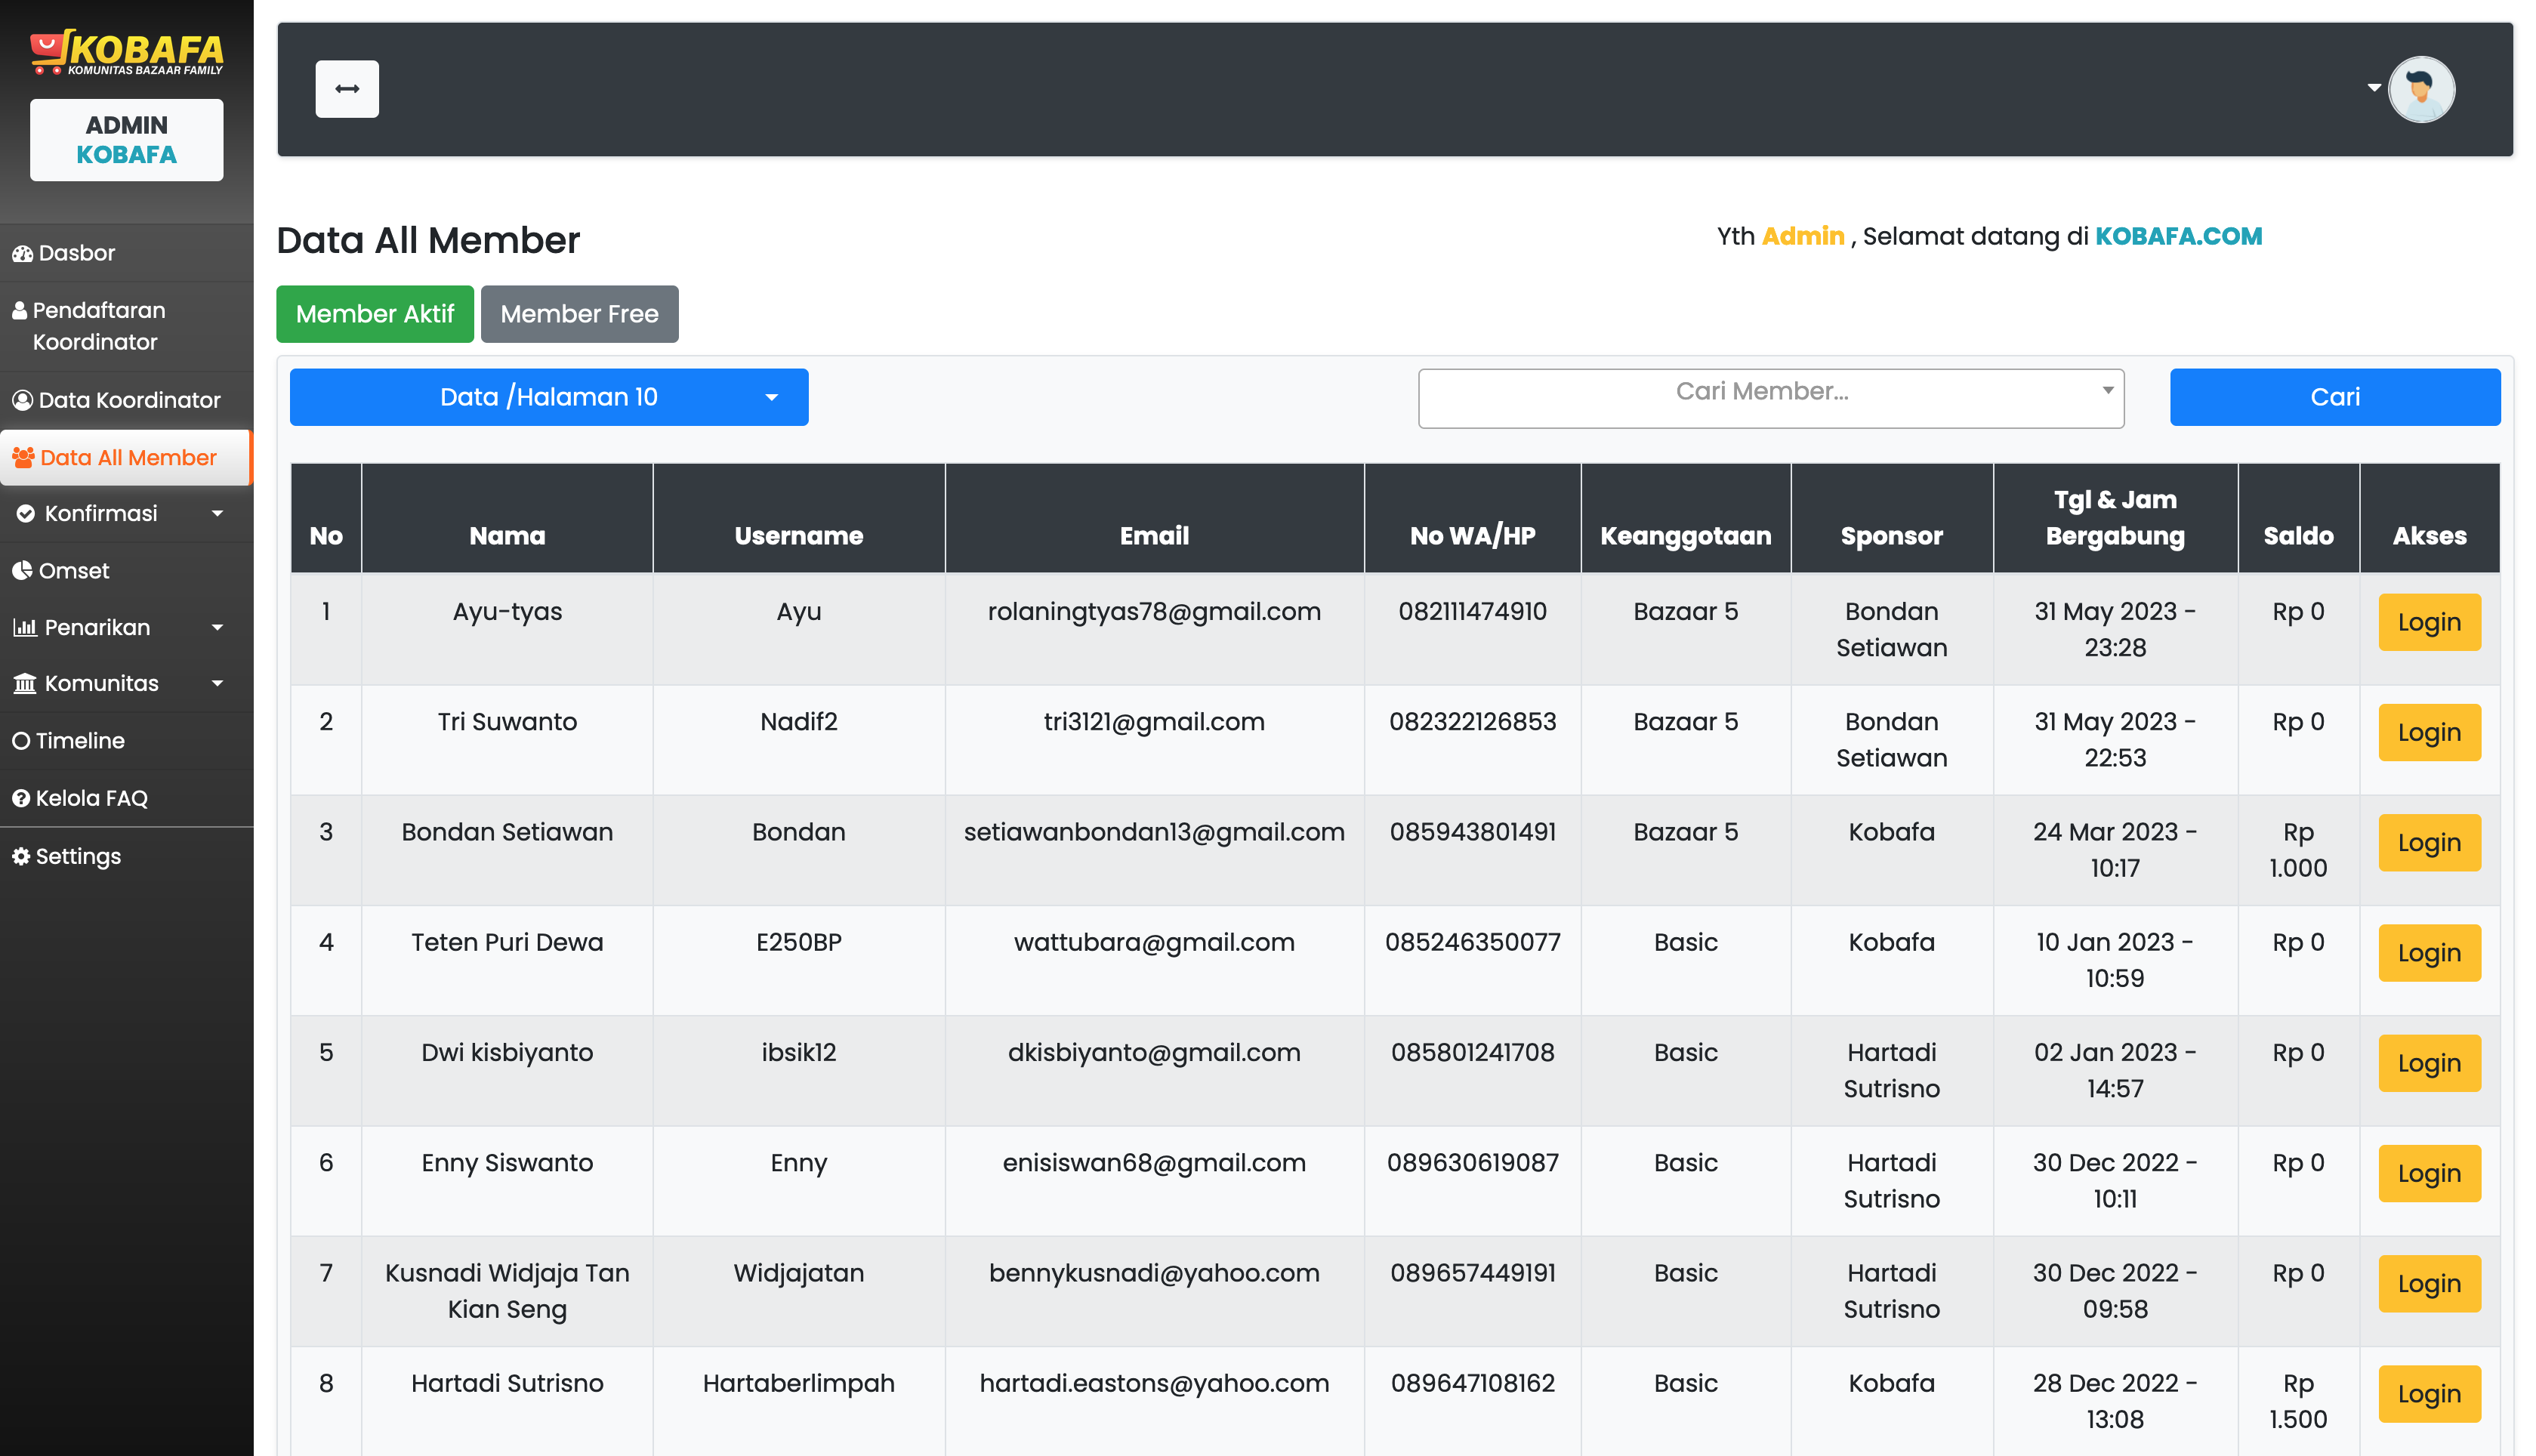Open the admin avatar profile picture

(2421, 89)
